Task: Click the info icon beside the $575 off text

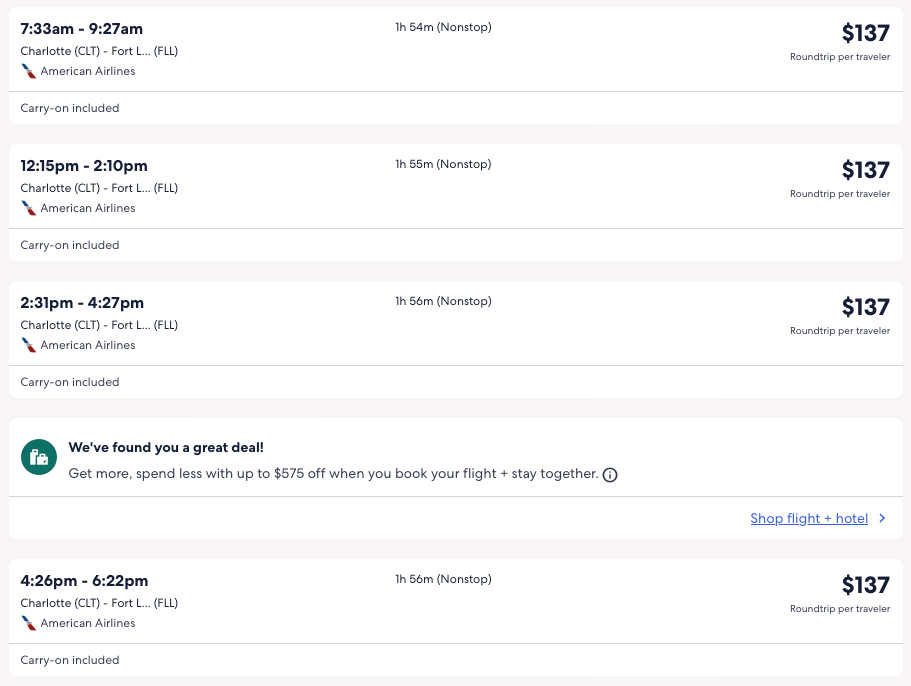Action: pos(610,474)
